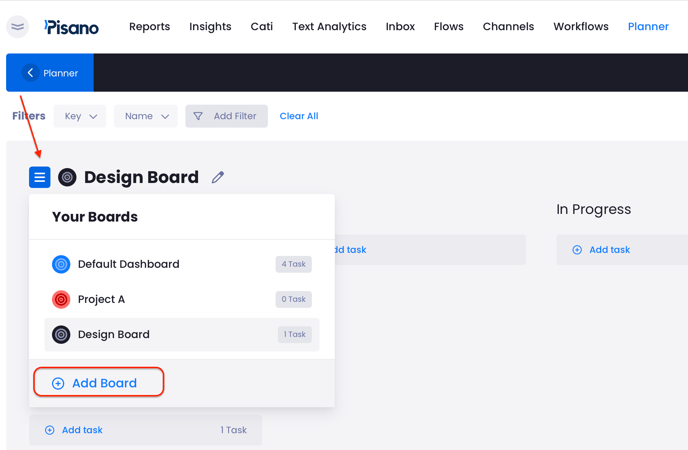The image size is (688, 450).
Task: Open the Add Filter control
Action: [226, 116]
